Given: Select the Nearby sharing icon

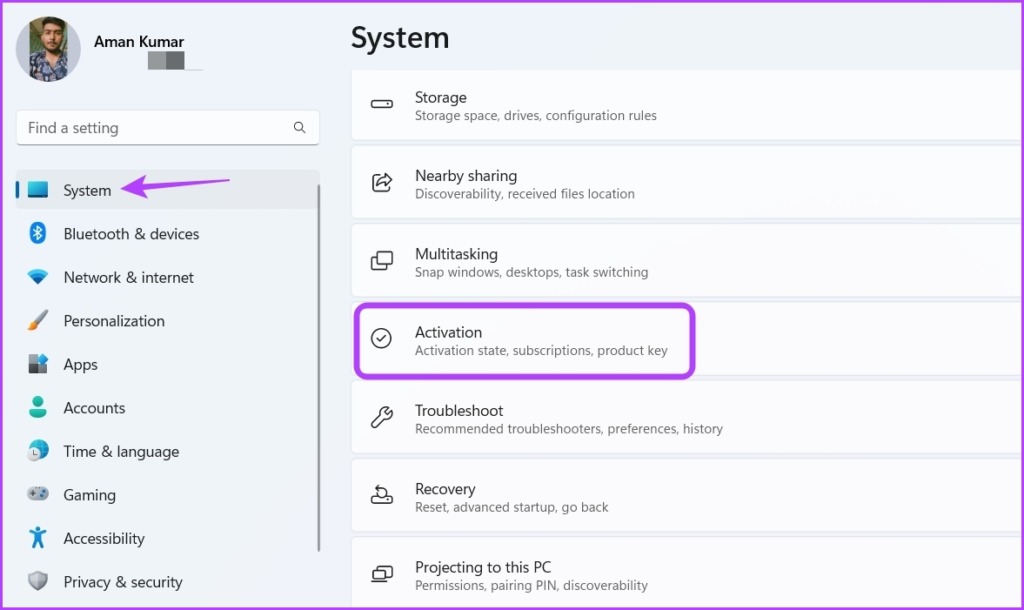Looking at the screenshot, I should pyautogui.click(x=382, y=183).
